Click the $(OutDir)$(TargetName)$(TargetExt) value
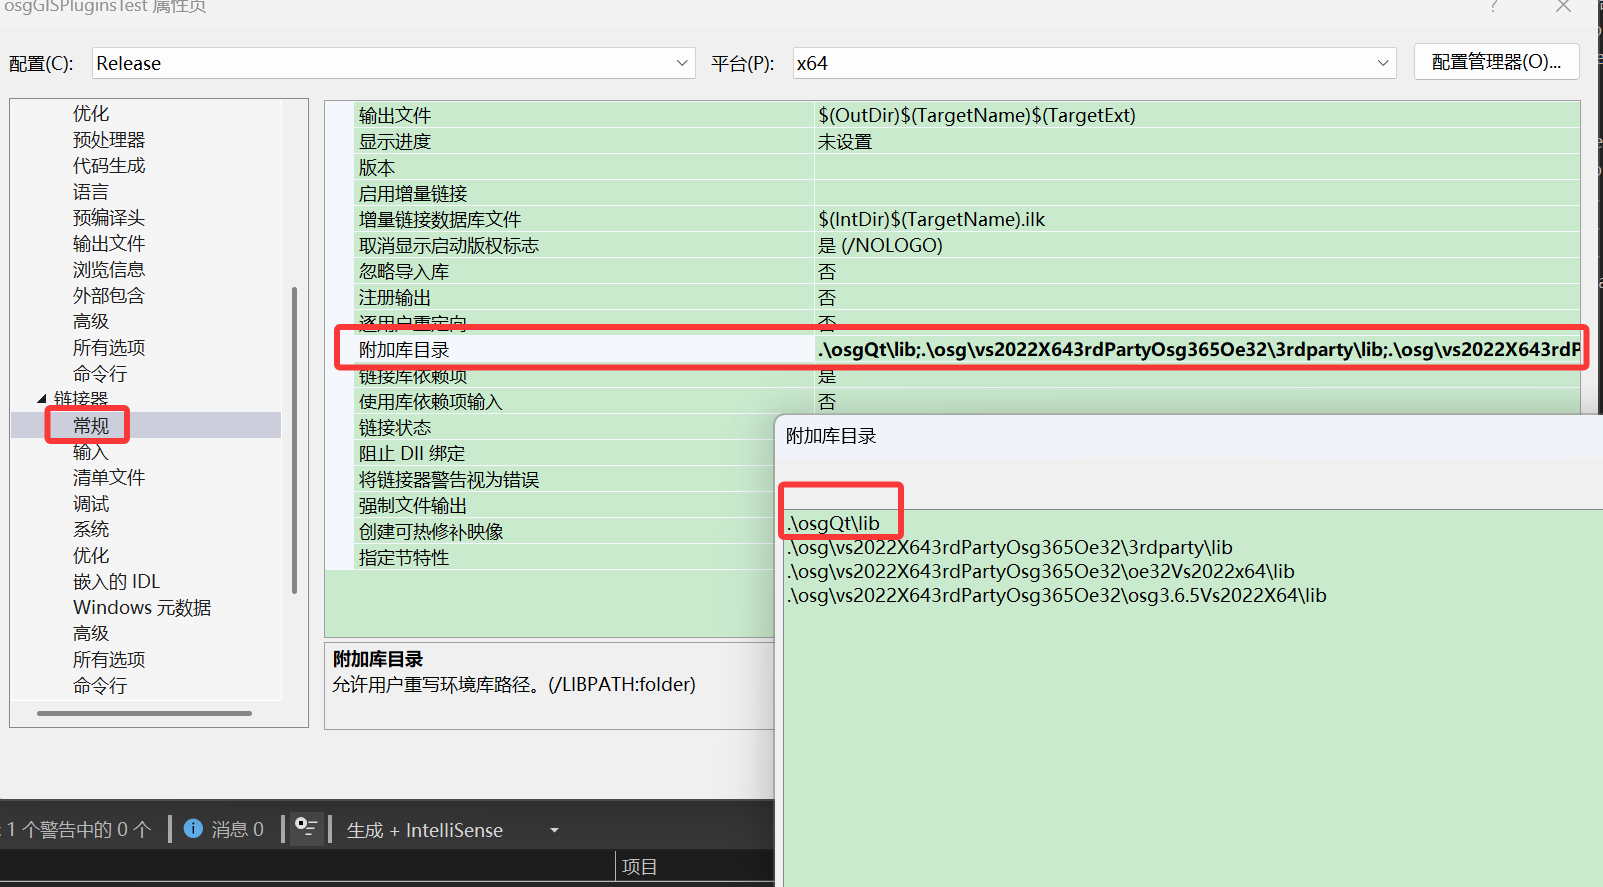This screenshot has height=887, width=1603. coord(977,115)
